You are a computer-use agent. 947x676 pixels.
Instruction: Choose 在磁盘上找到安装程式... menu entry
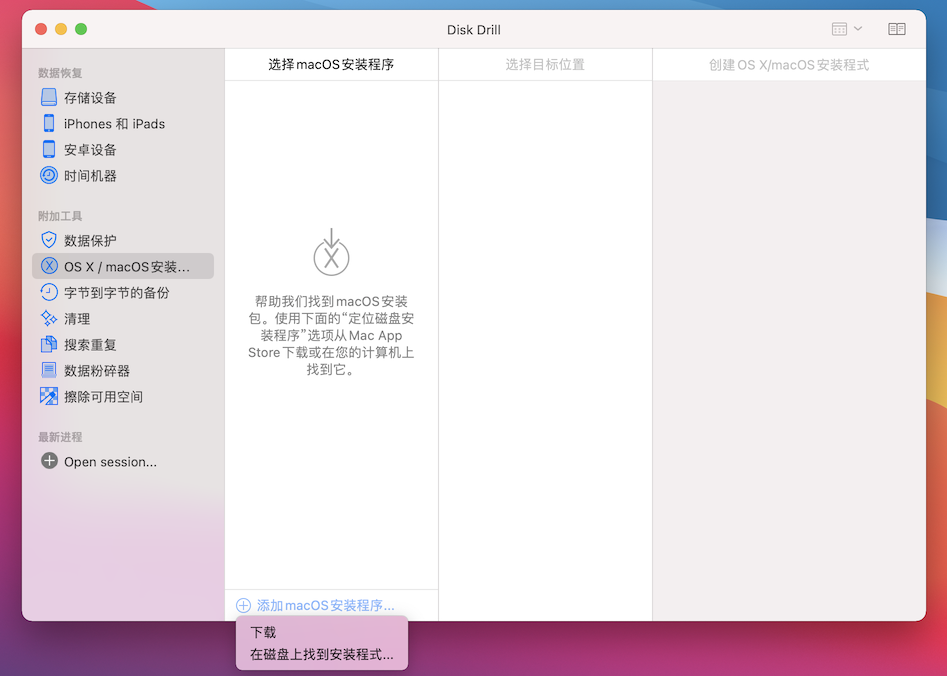coord(321,655)
